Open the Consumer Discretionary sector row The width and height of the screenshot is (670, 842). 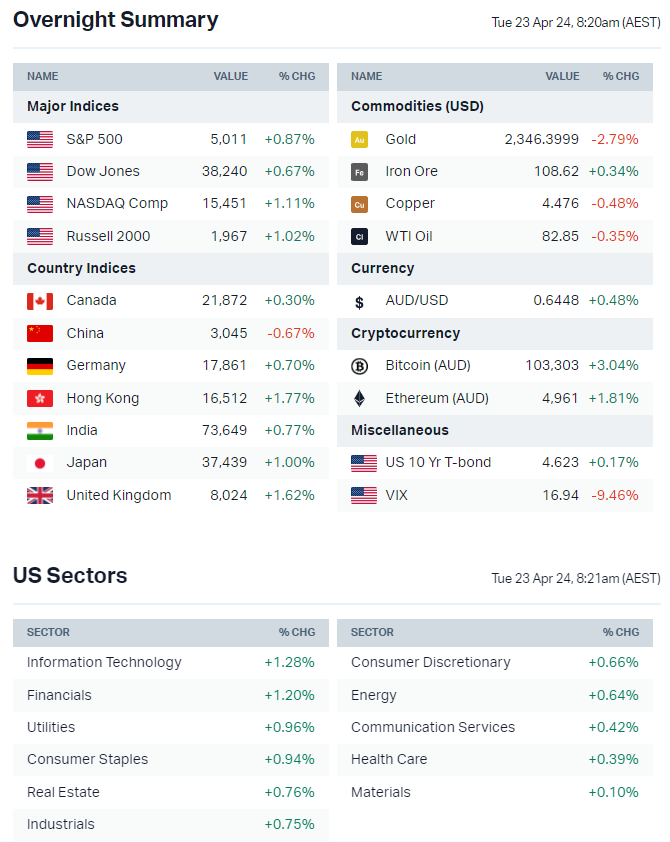pos(430,662)
